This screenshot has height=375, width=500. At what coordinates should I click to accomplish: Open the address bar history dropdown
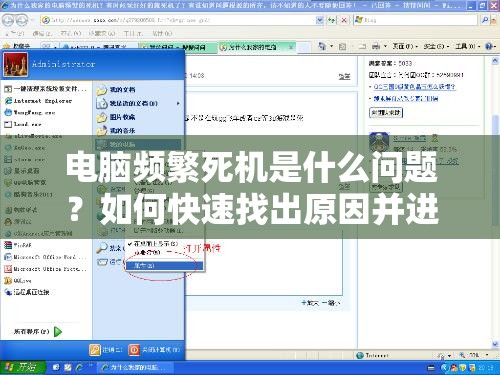click(x=320, y=20)
